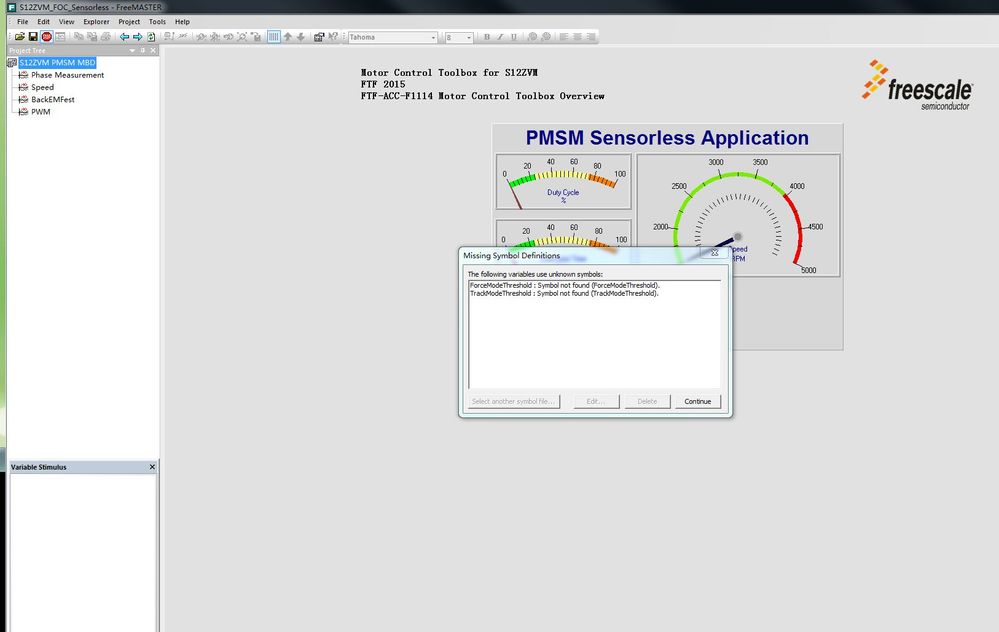Image resolution: width=999 pixels, height=632 pixels.
Task: Click the Print toolbar icon
Action: (x=106, y=37)
